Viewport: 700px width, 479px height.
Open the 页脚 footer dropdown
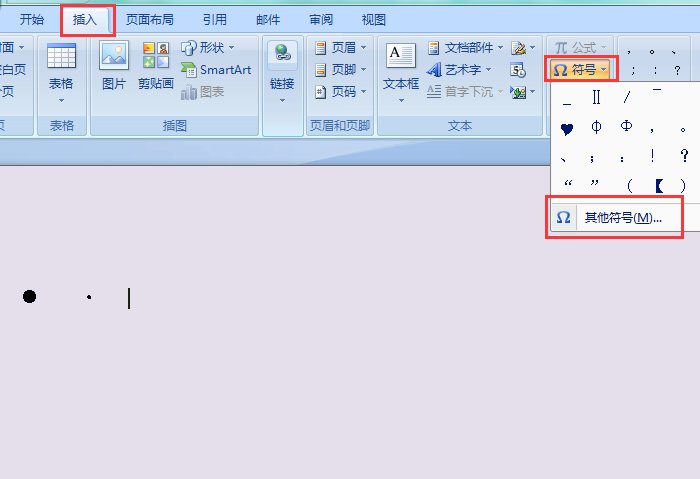(340, 69)
